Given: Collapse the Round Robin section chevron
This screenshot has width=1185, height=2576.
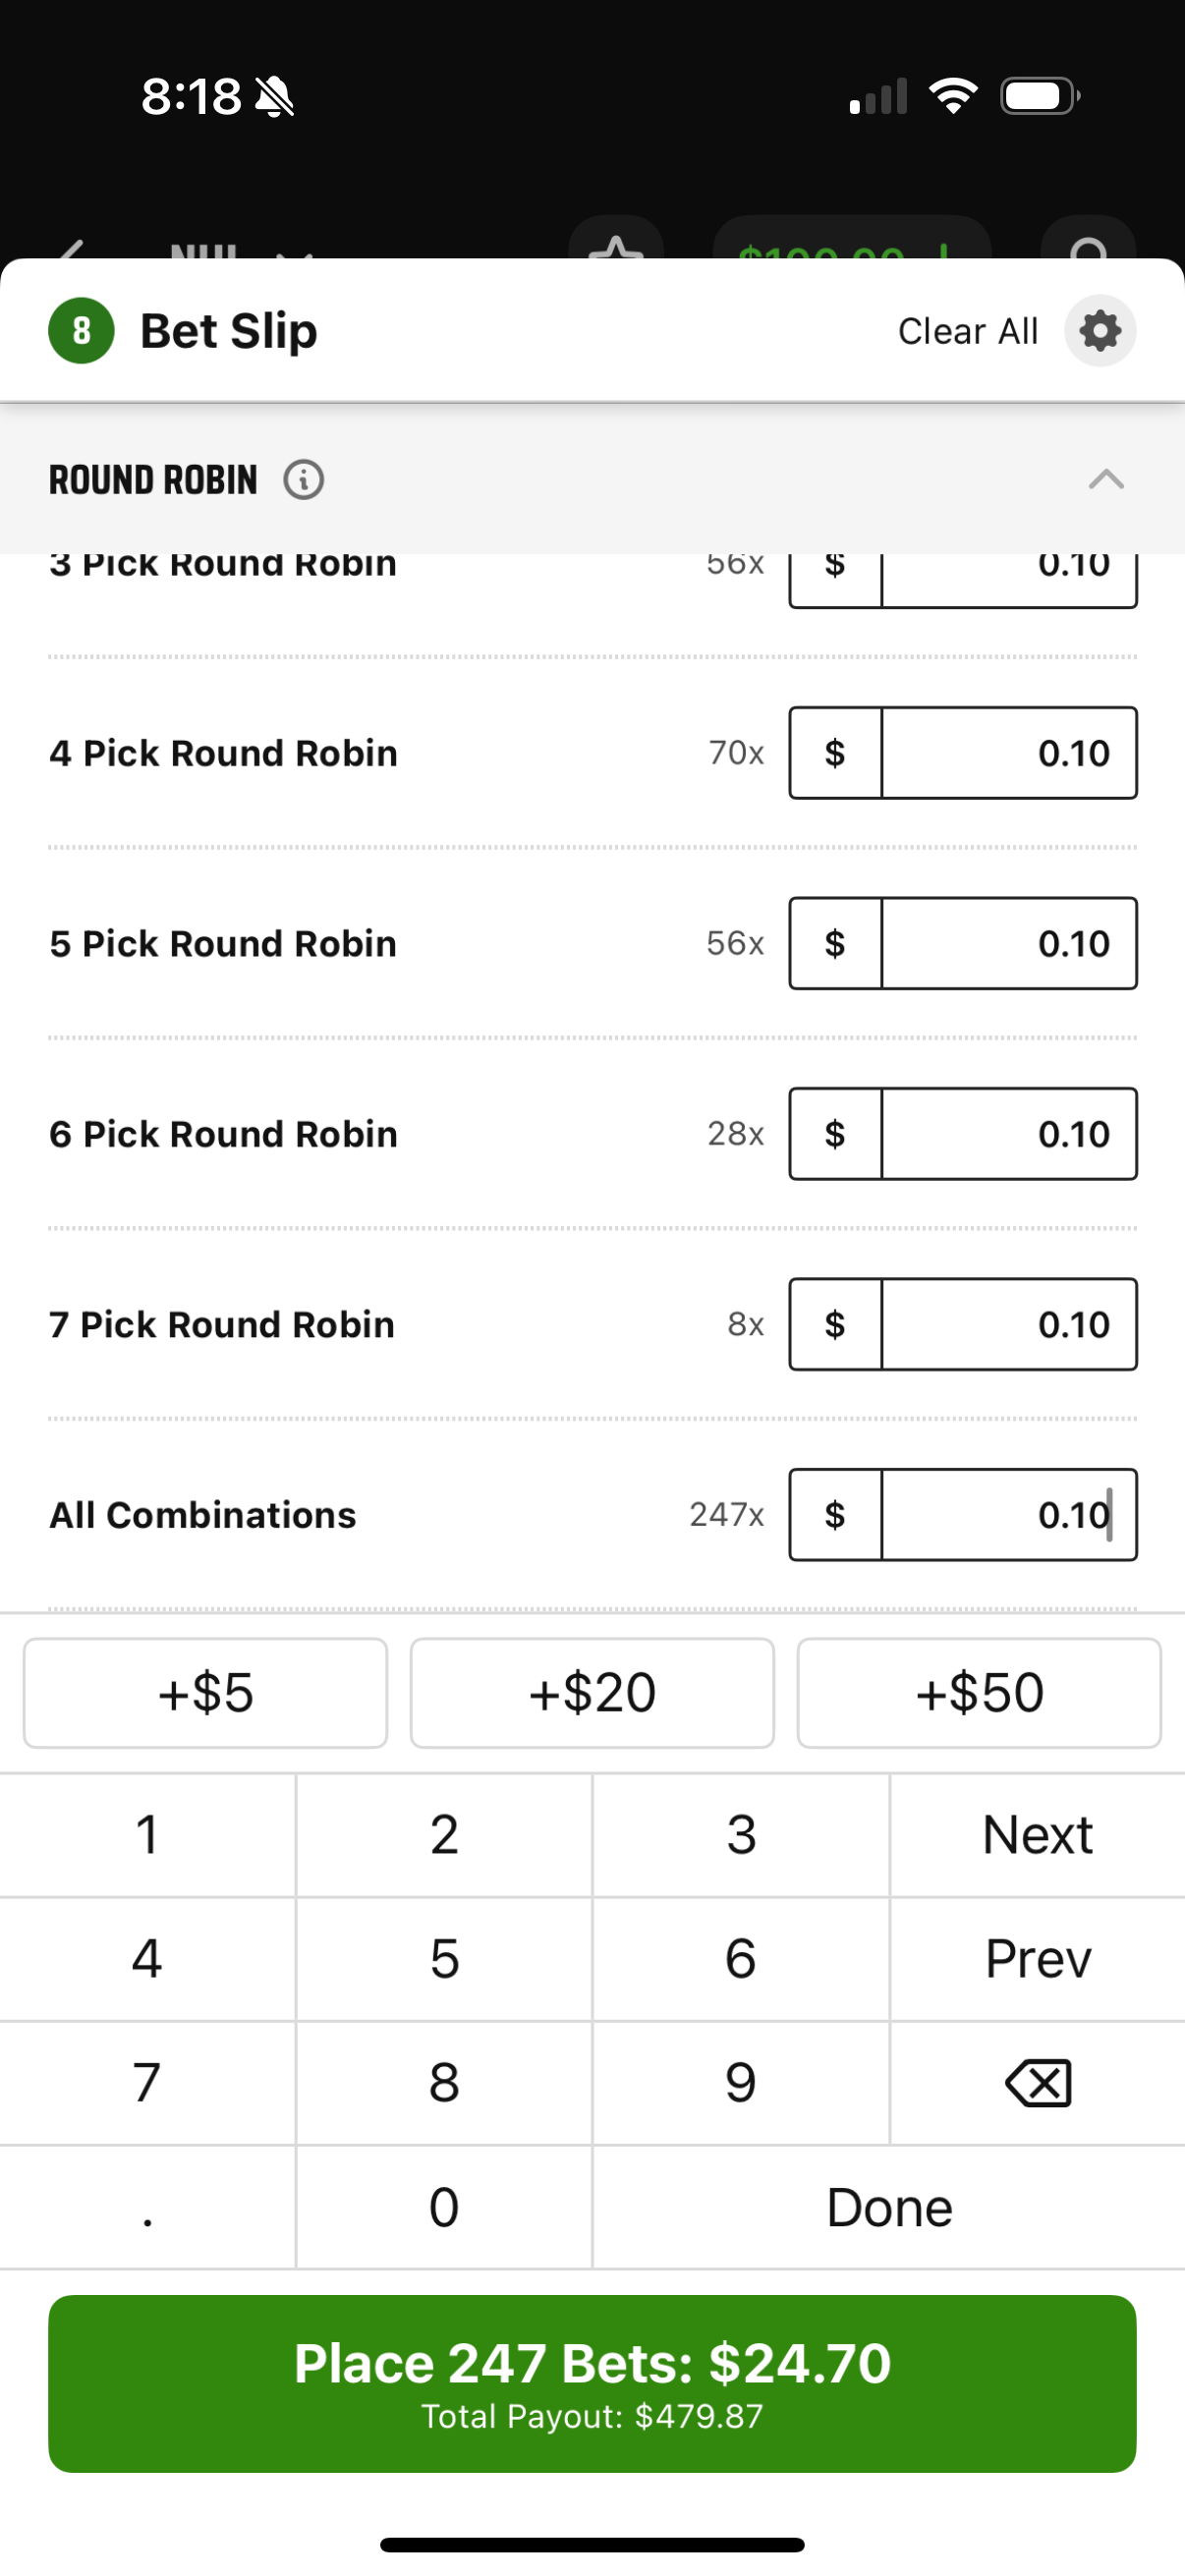Looking at the screenshot, I should point(1106,480).
